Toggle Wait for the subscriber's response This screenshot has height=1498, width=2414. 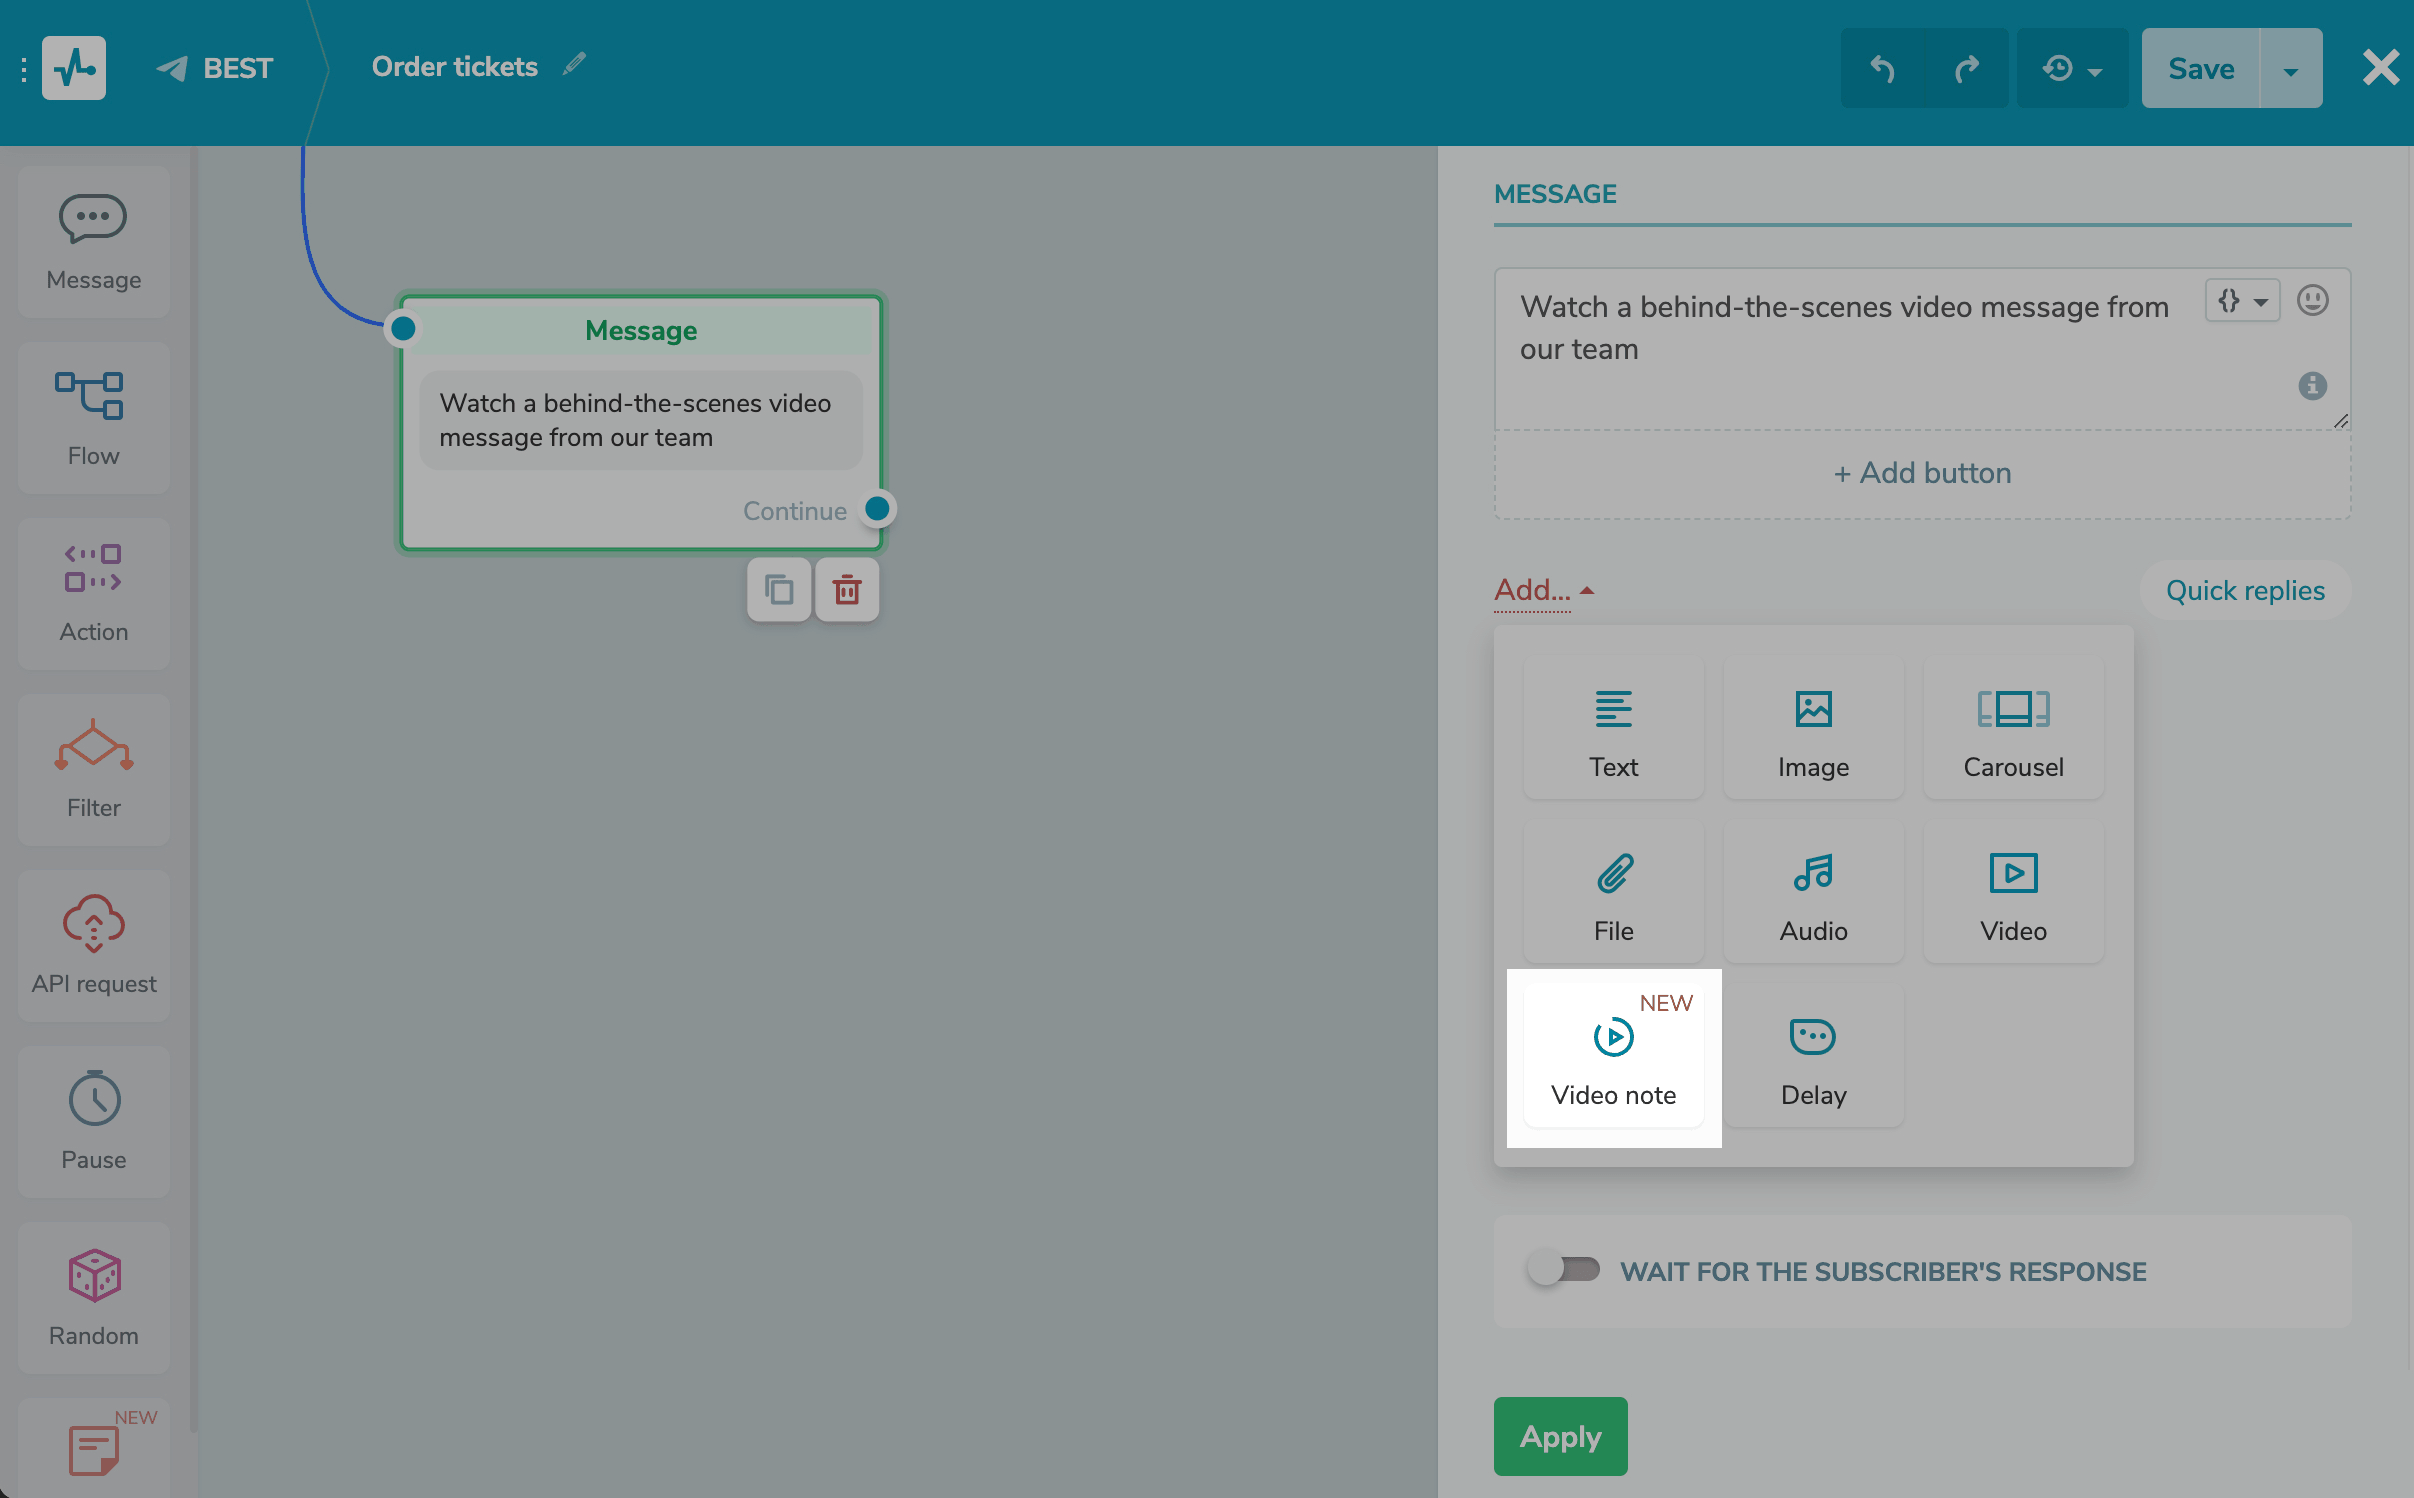pyautogui.click(x=1563, y=1270)
